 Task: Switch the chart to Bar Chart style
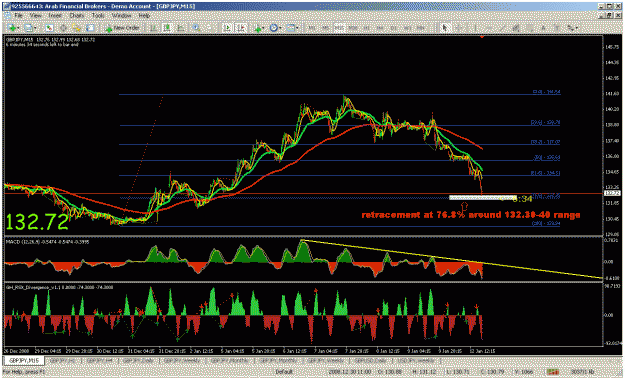(x=153, y=28)
